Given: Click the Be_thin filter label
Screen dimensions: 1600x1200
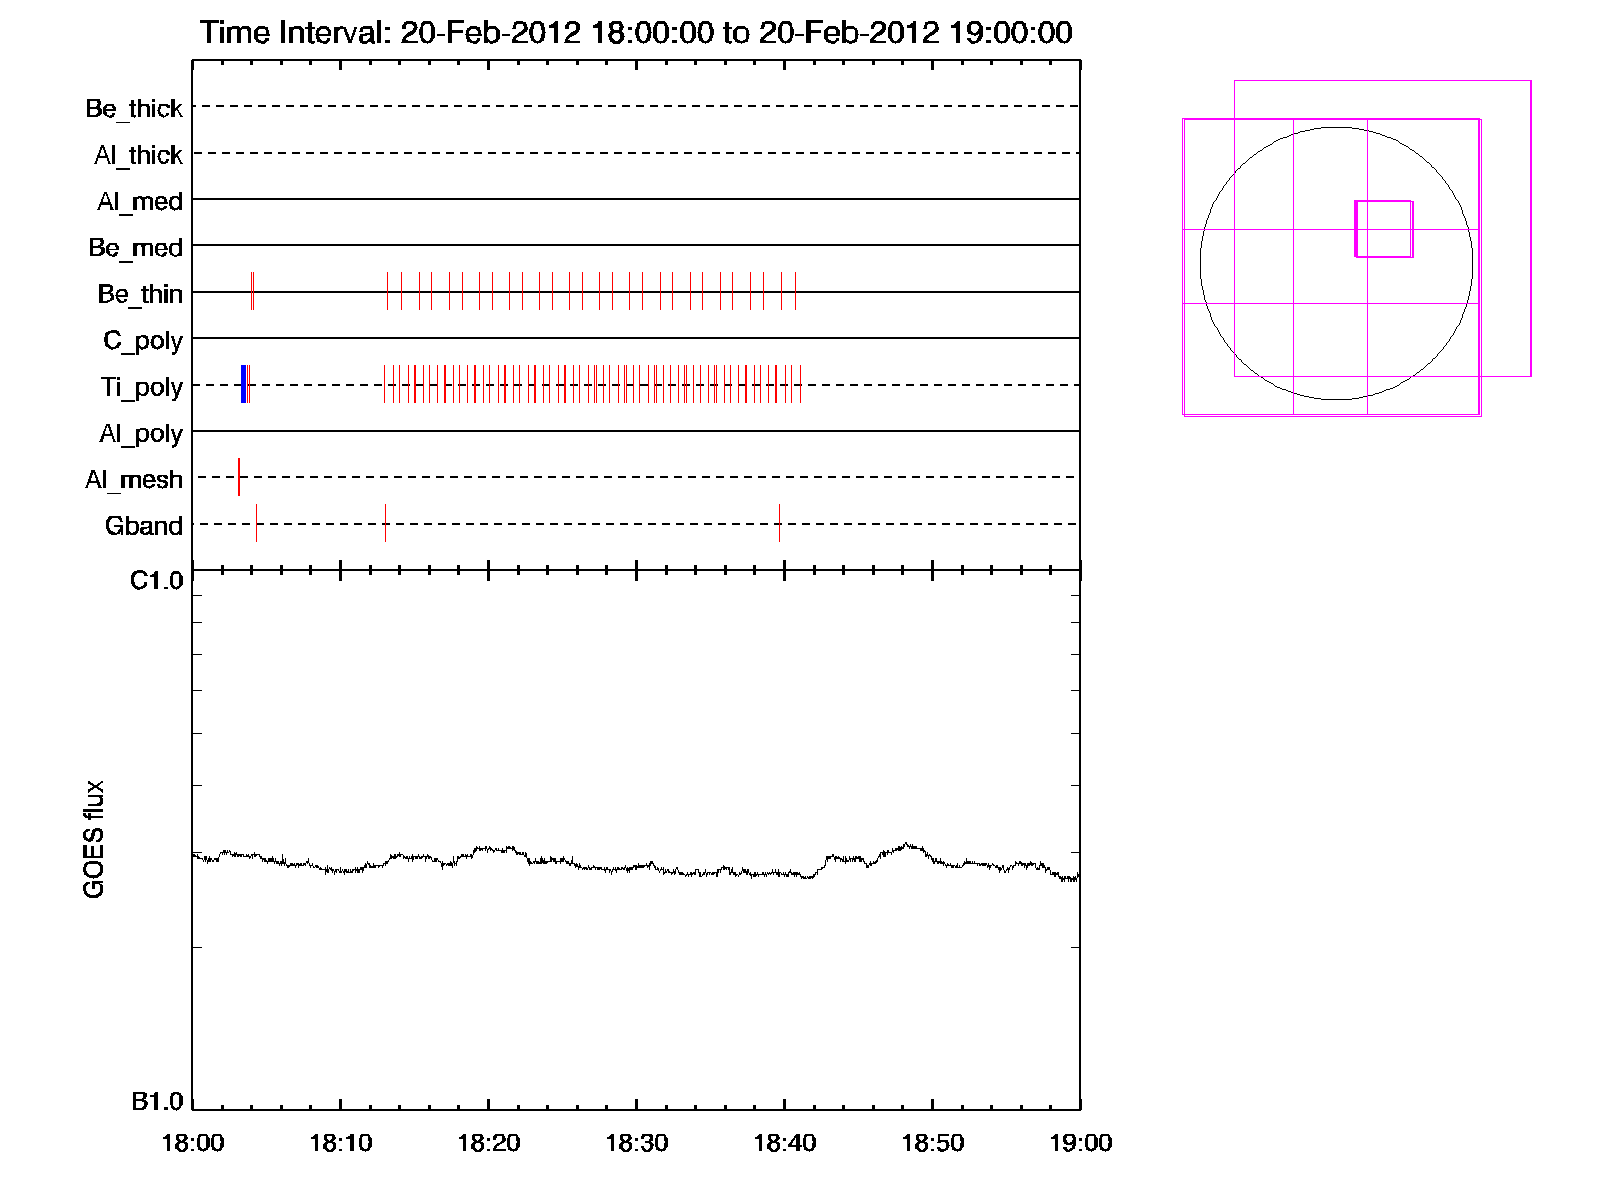Looking at the screenshot, I should [x=140, y=294].
